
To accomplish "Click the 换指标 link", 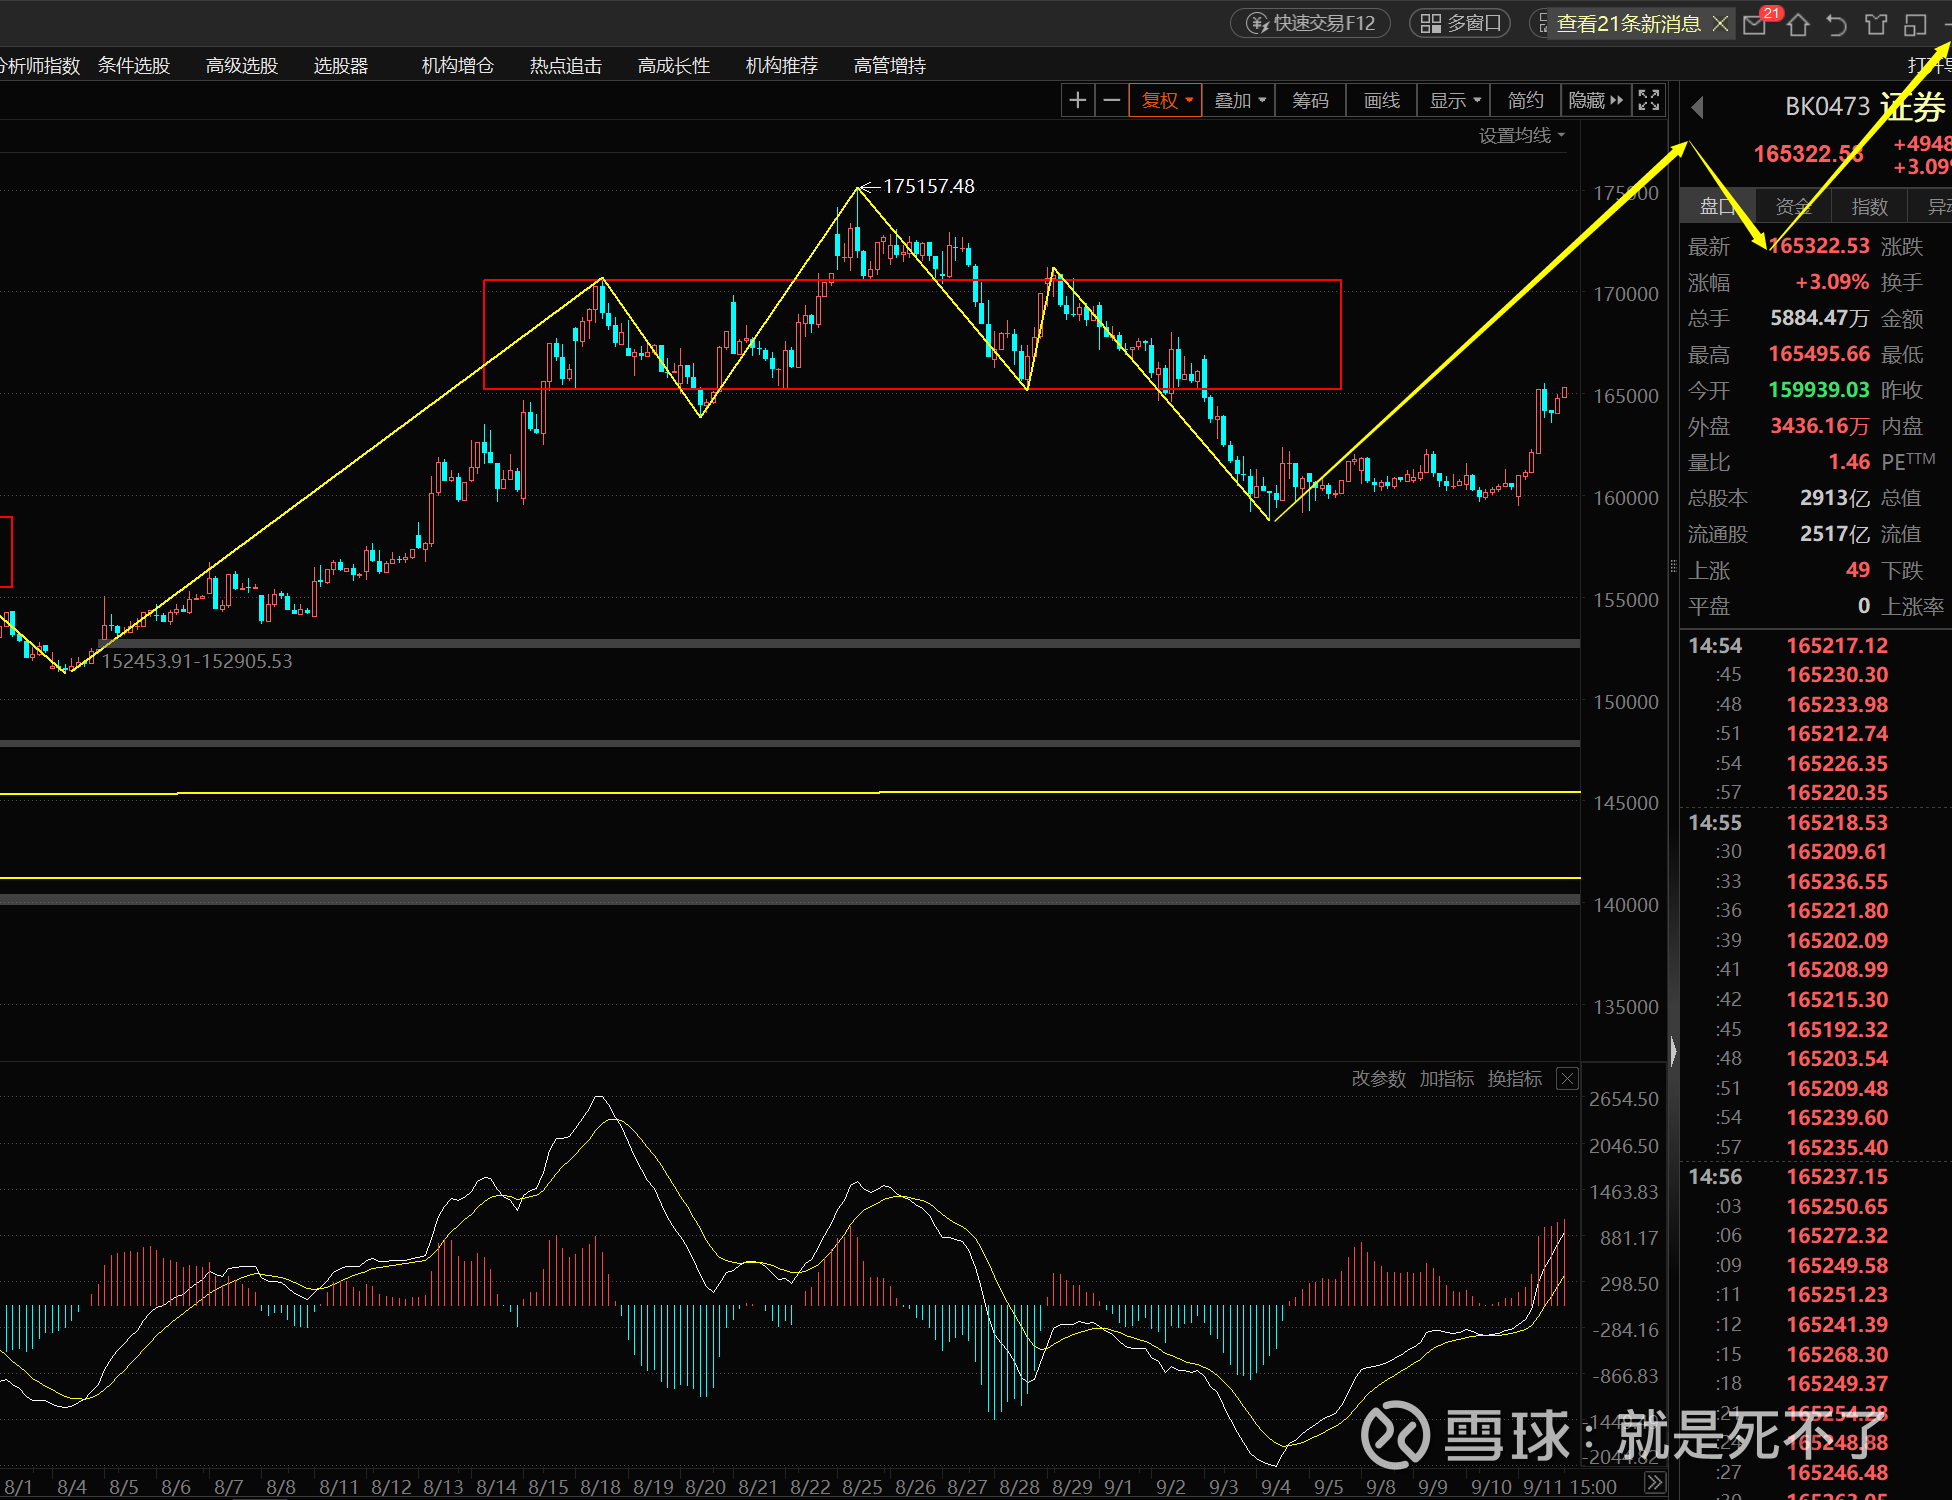I will [1514, 1079].
